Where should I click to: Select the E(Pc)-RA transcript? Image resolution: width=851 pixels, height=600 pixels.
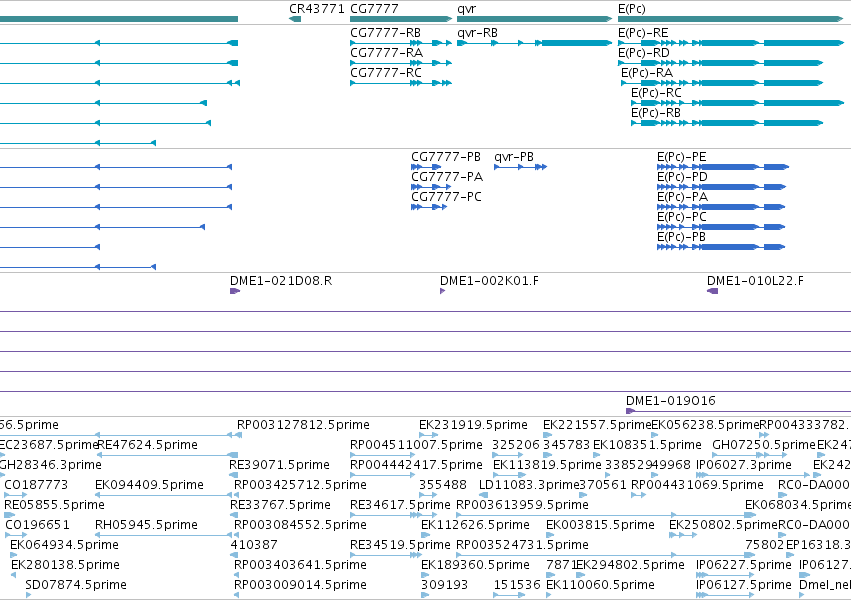click(x=722, y=83)
